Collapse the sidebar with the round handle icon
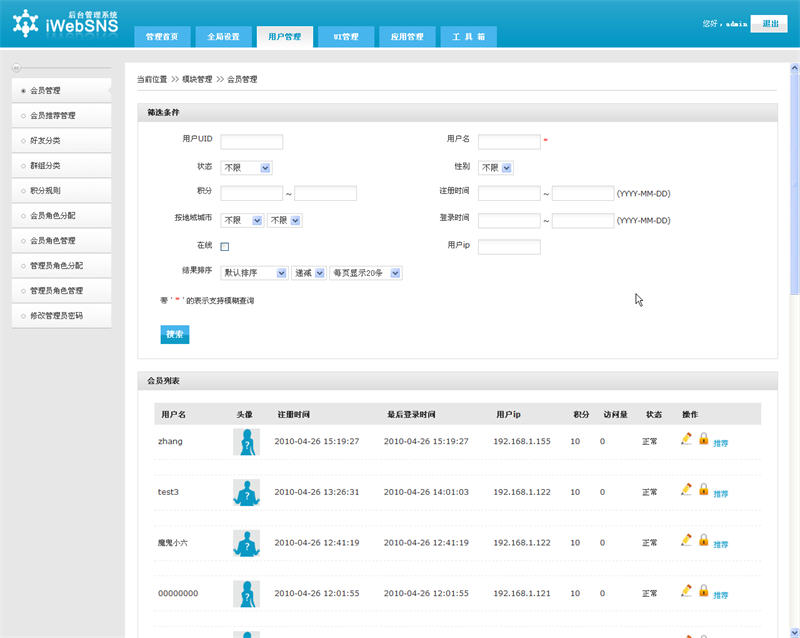The image size is (800, 638). pyautogui.click(x=16, y=67)
